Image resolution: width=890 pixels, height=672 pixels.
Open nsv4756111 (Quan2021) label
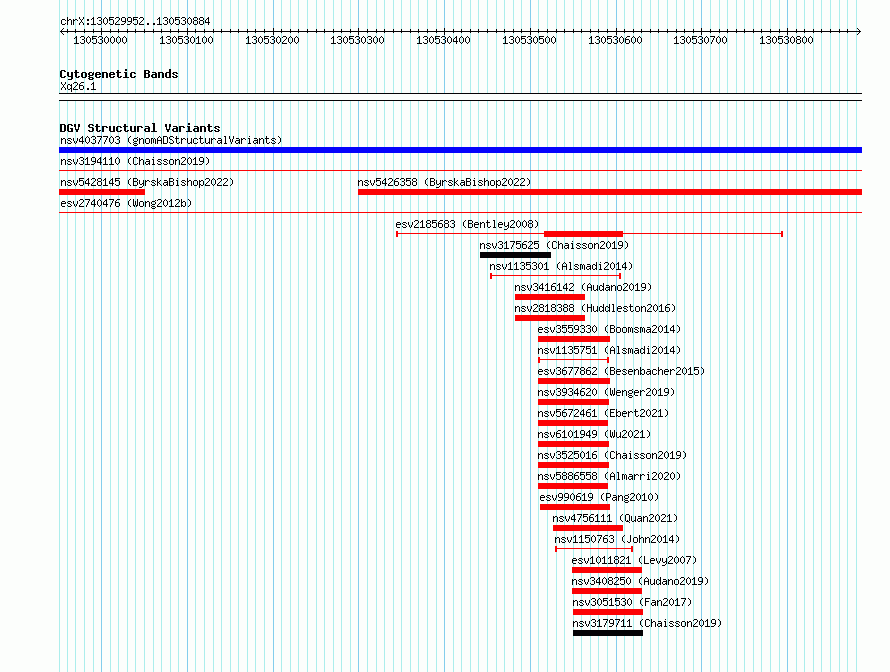pos(615,518)
